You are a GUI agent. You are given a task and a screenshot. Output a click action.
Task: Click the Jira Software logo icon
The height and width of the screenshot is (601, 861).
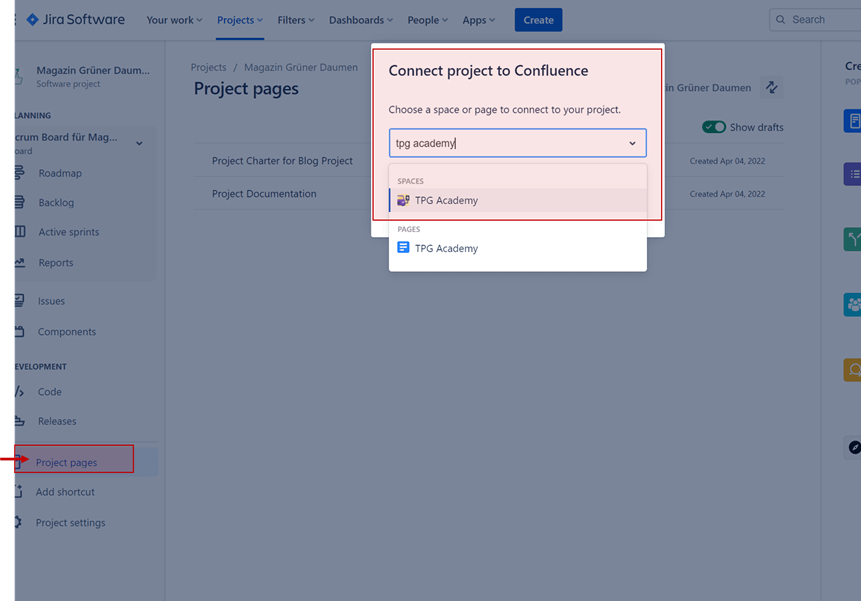point(32,20)
